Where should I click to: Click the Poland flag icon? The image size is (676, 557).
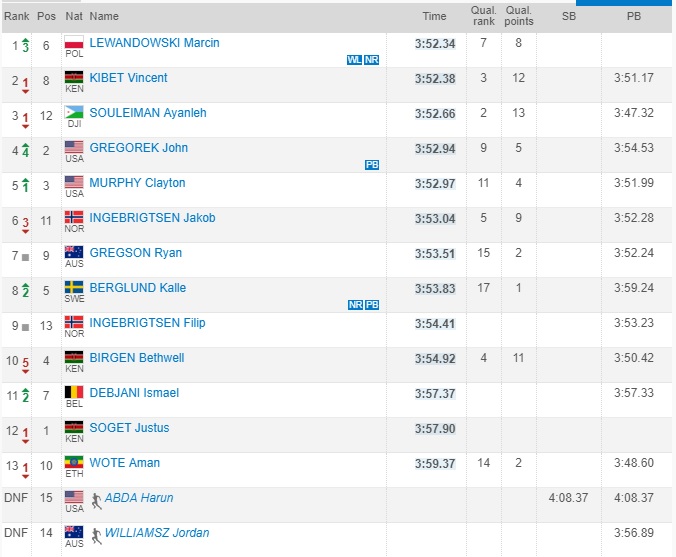click(74, 42)
